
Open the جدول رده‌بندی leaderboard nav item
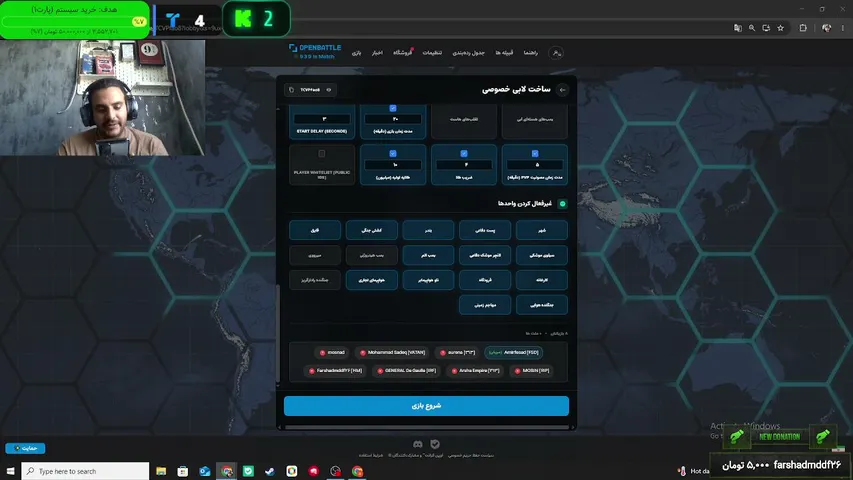click(468, 53)
